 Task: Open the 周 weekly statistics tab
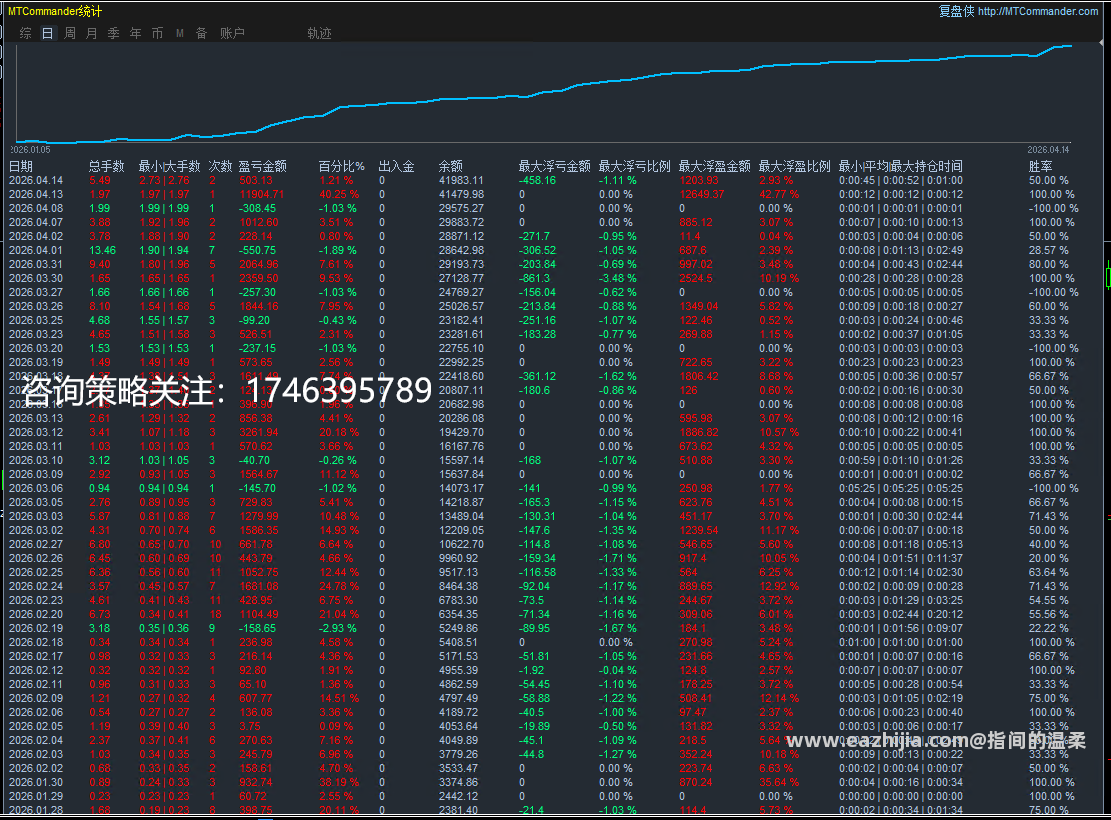click(69, 33)
